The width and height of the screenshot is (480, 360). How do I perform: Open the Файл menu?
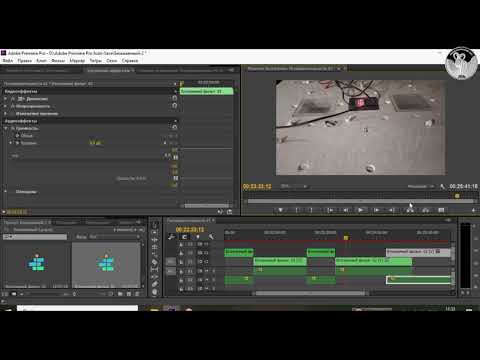point(8,61)
